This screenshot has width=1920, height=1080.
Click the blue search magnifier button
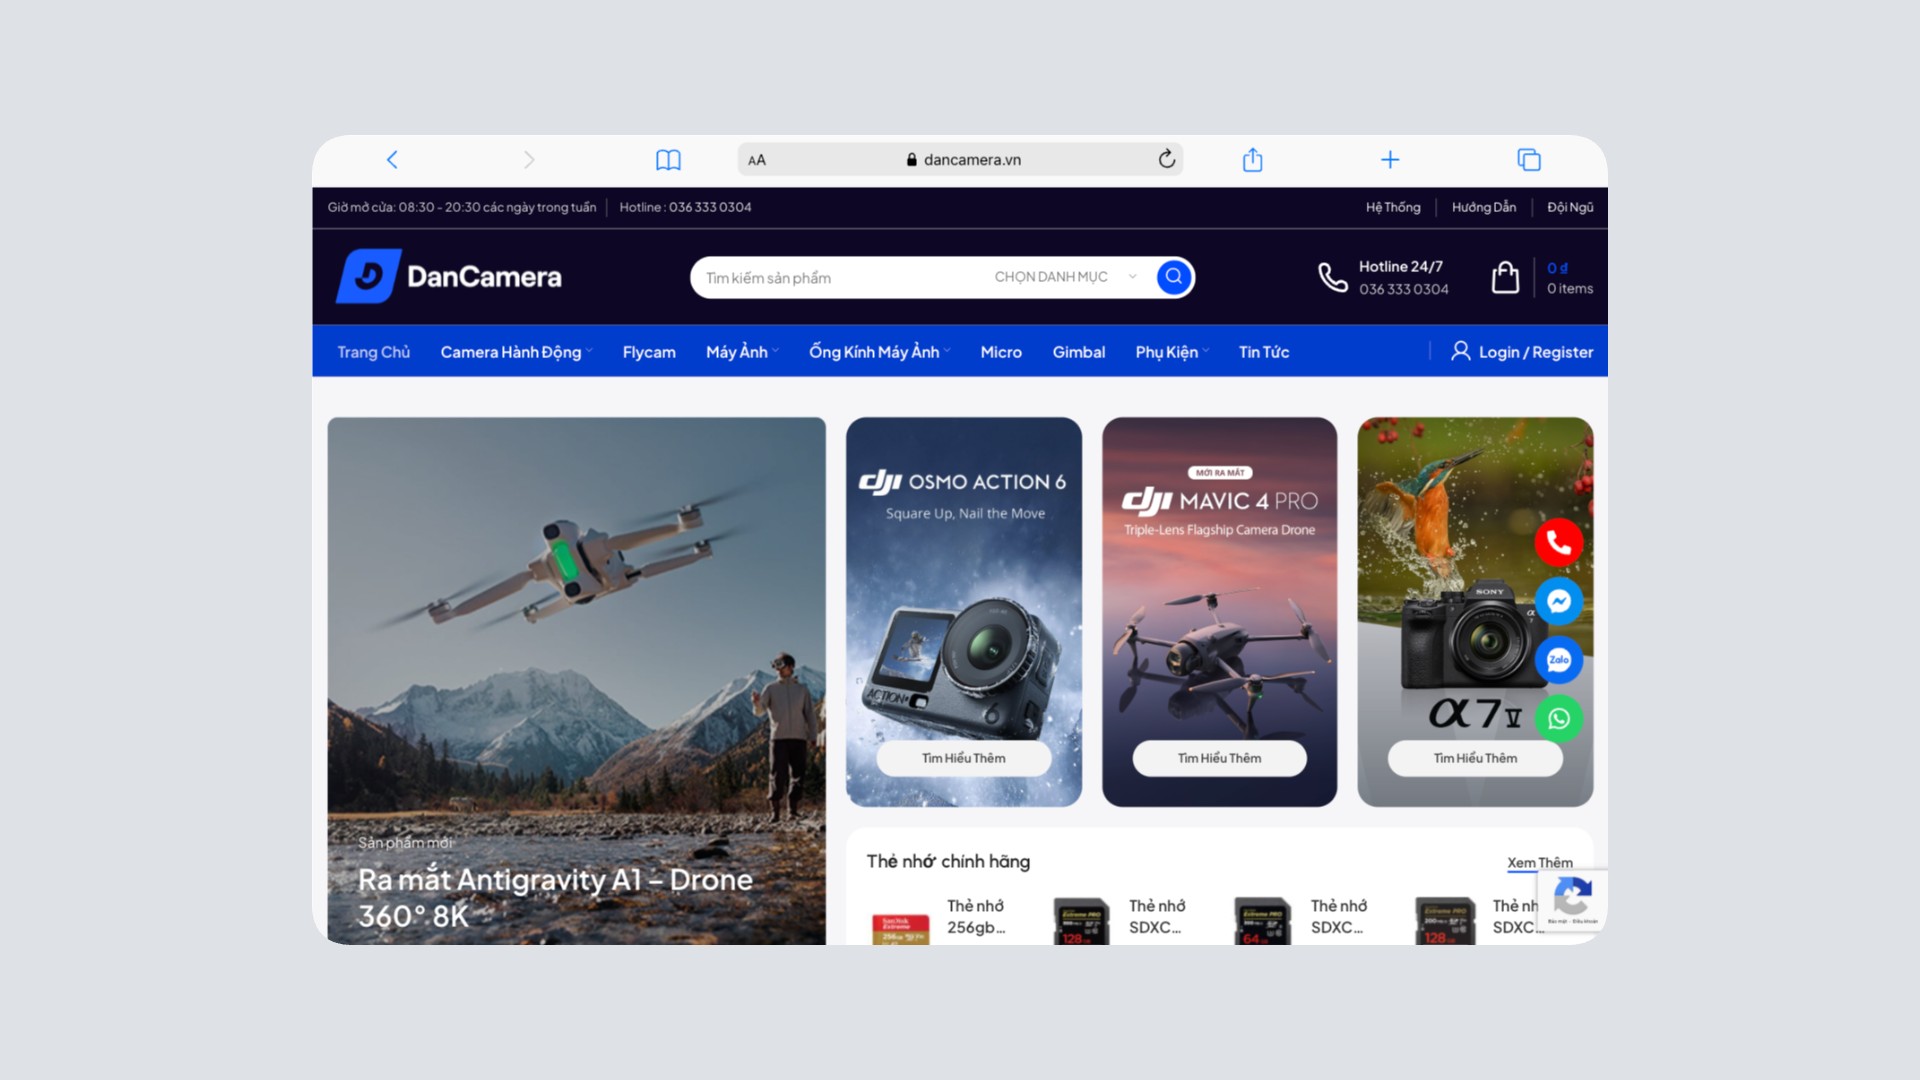pyautogui.click(x=1174, y=277)
